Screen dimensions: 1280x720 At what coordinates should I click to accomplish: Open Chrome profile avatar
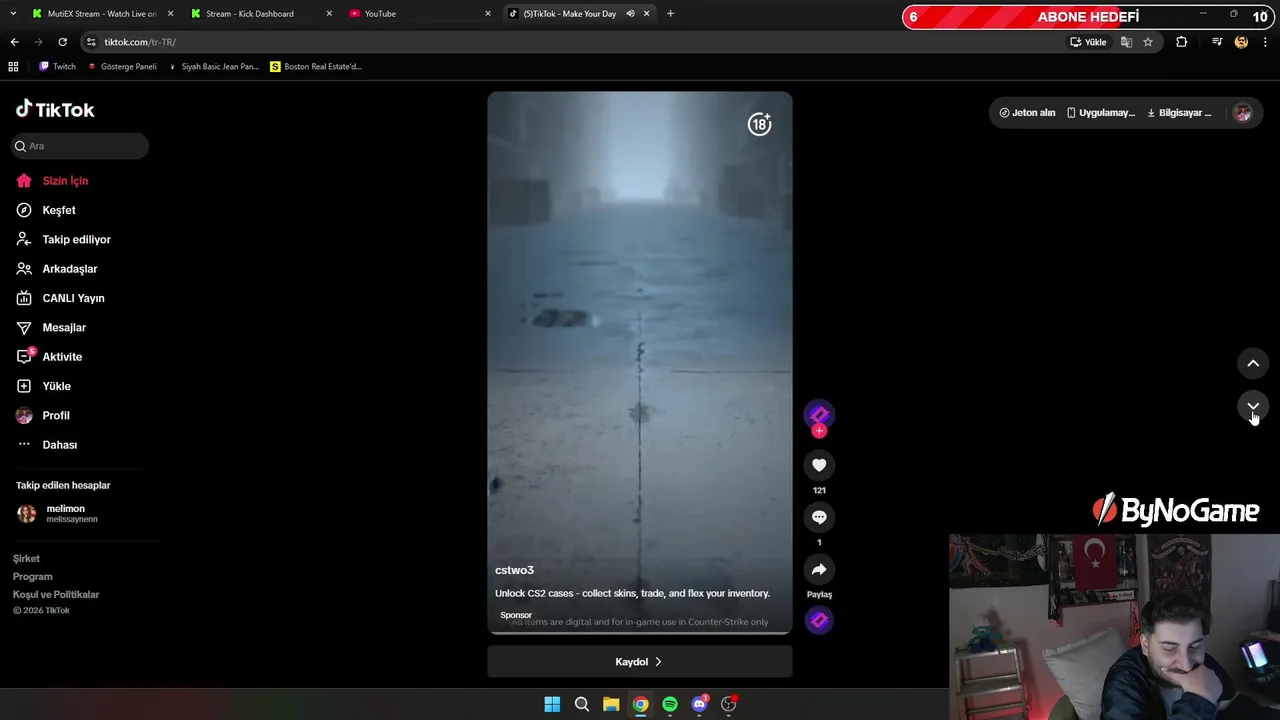(x=1241, y=42)
